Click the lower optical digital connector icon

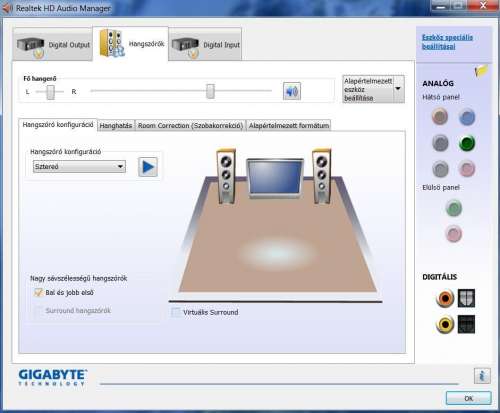[x=466, y=324]
